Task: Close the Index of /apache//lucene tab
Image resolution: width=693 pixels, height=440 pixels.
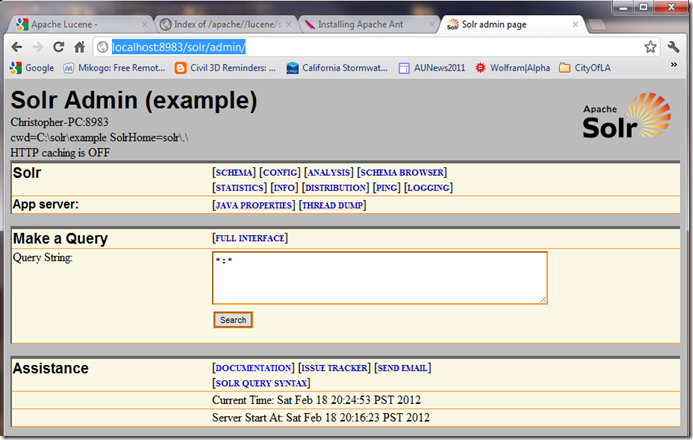Action: [289, 25]
